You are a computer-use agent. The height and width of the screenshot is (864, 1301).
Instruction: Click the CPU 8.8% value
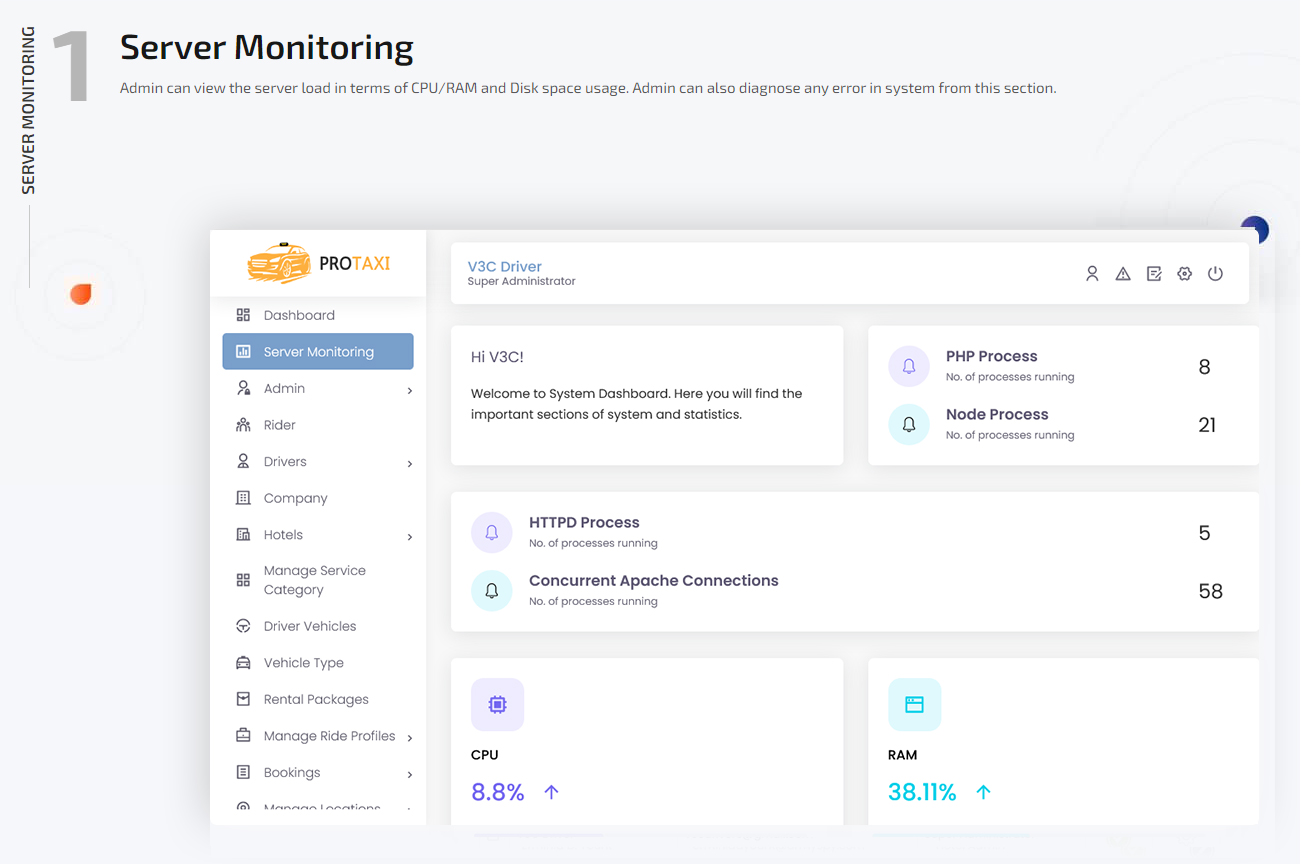pyautogui.click(x=497, y=792)
